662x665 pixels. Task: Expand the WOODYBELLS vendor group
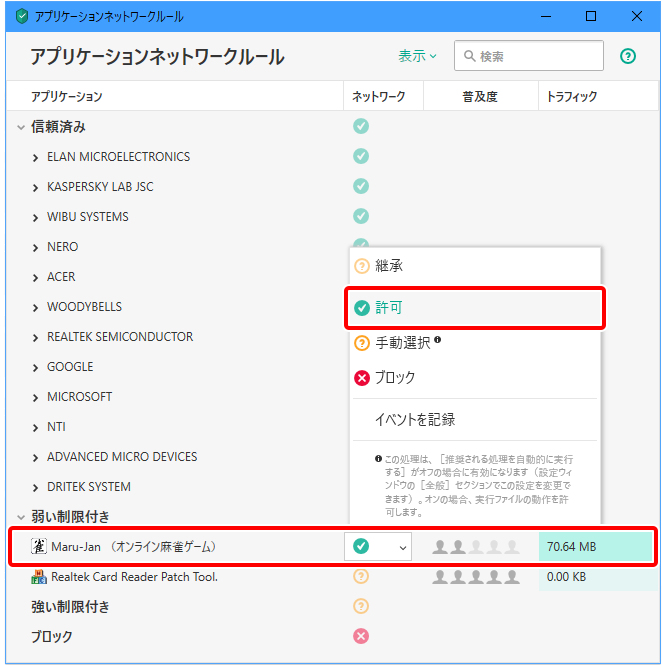coord(36,307)
